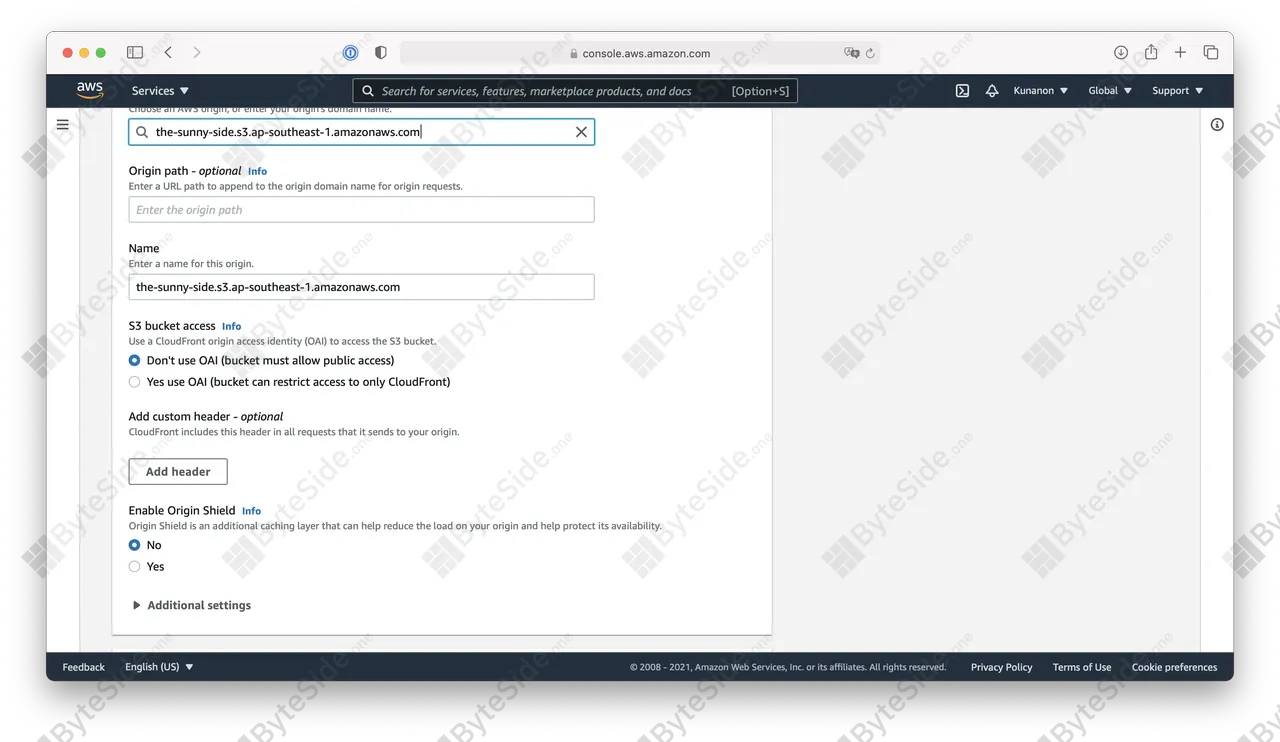Open the Privacy Policy link
1280x742 pixels.
pyautogui.click(x=1001, y=667)
